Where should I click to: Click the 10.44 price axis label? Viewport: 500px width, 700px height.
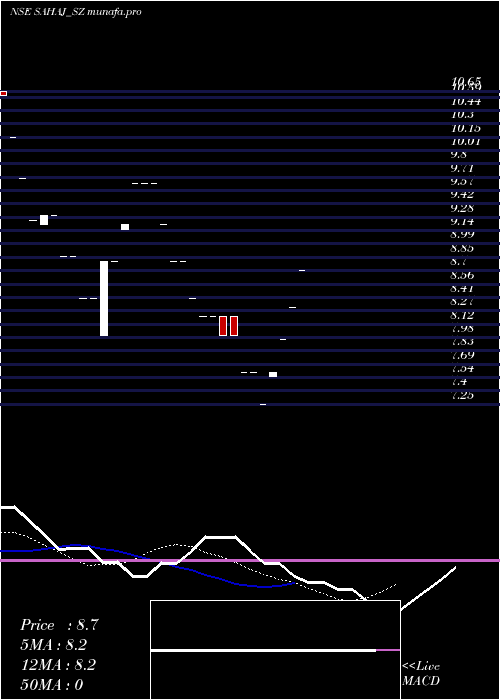click(466, 102)
